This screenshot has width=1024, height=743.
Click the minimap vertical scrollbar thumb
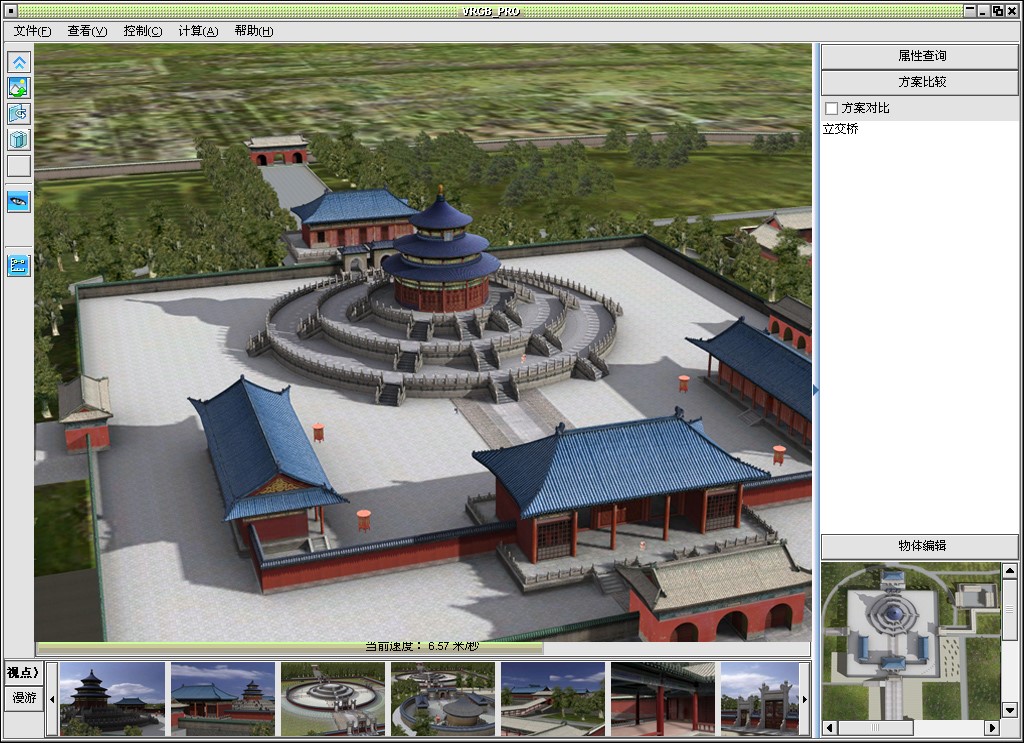click(x=1010, y=609)
